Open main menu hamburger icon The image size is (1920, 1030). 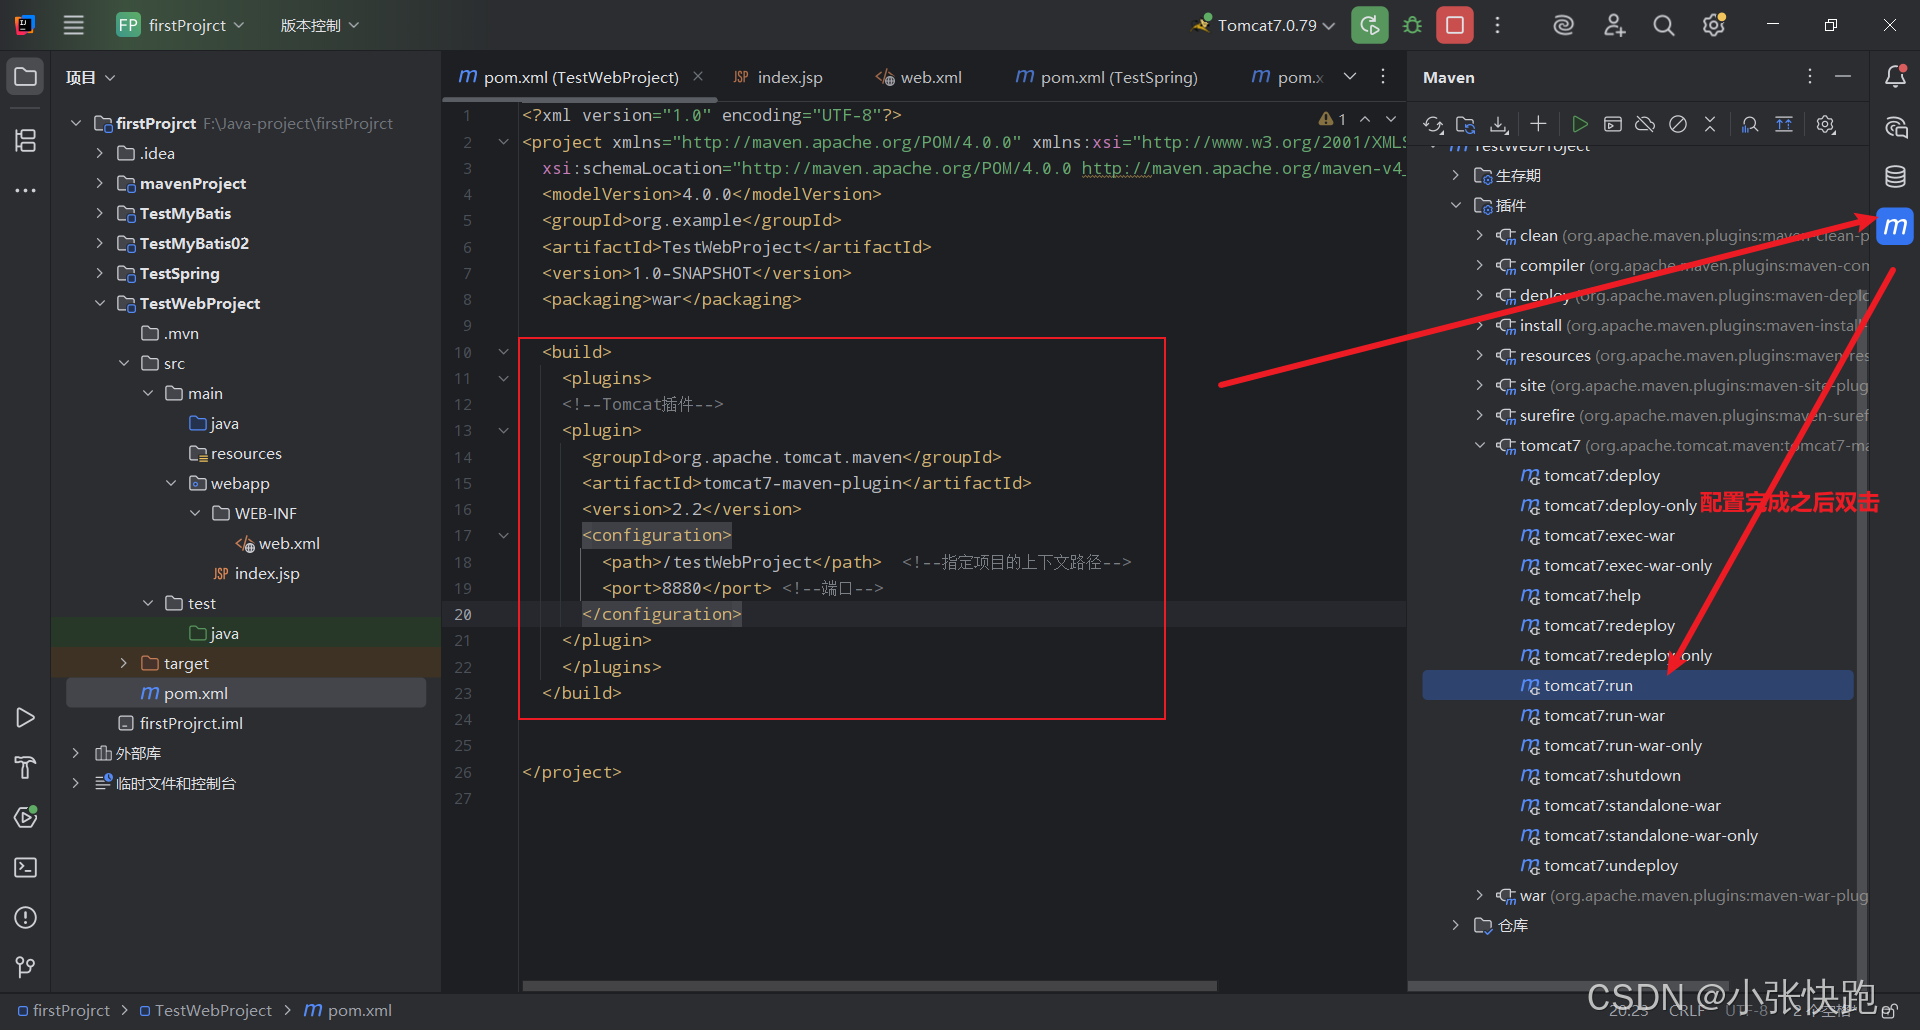click(74, 25)
